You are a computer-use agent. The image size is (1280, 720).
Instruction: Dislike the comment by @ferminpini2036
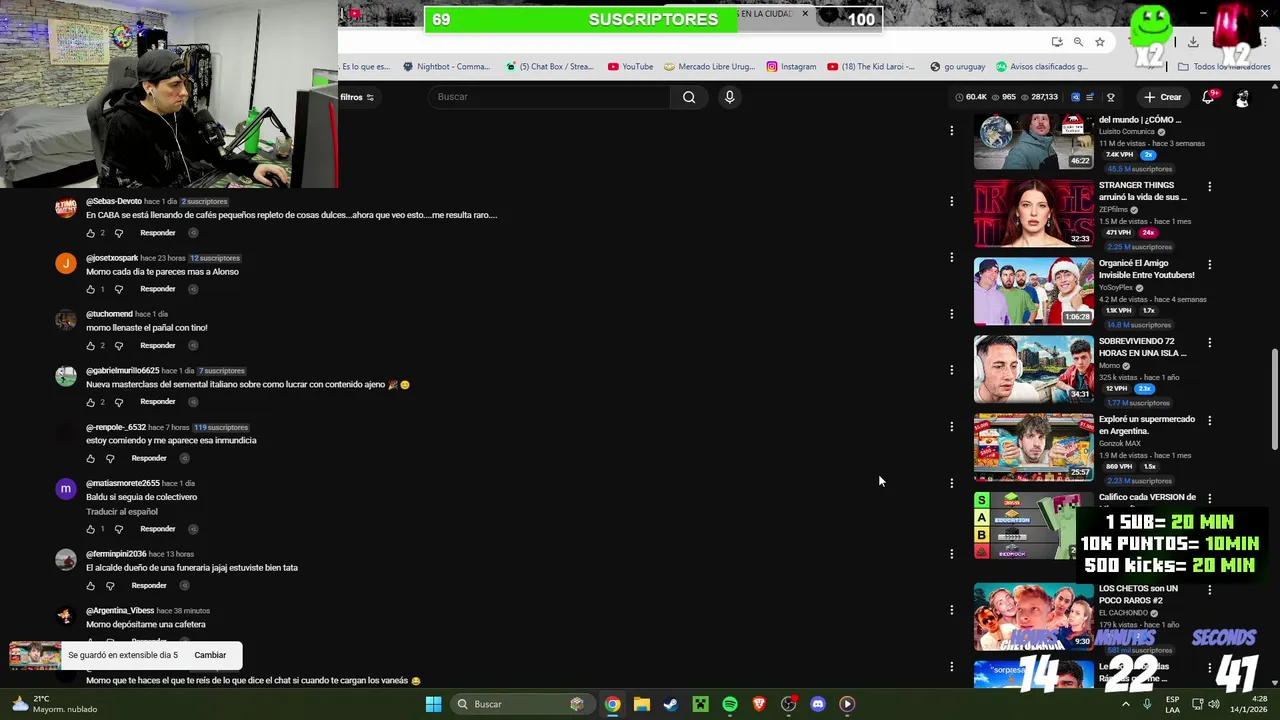110,585
